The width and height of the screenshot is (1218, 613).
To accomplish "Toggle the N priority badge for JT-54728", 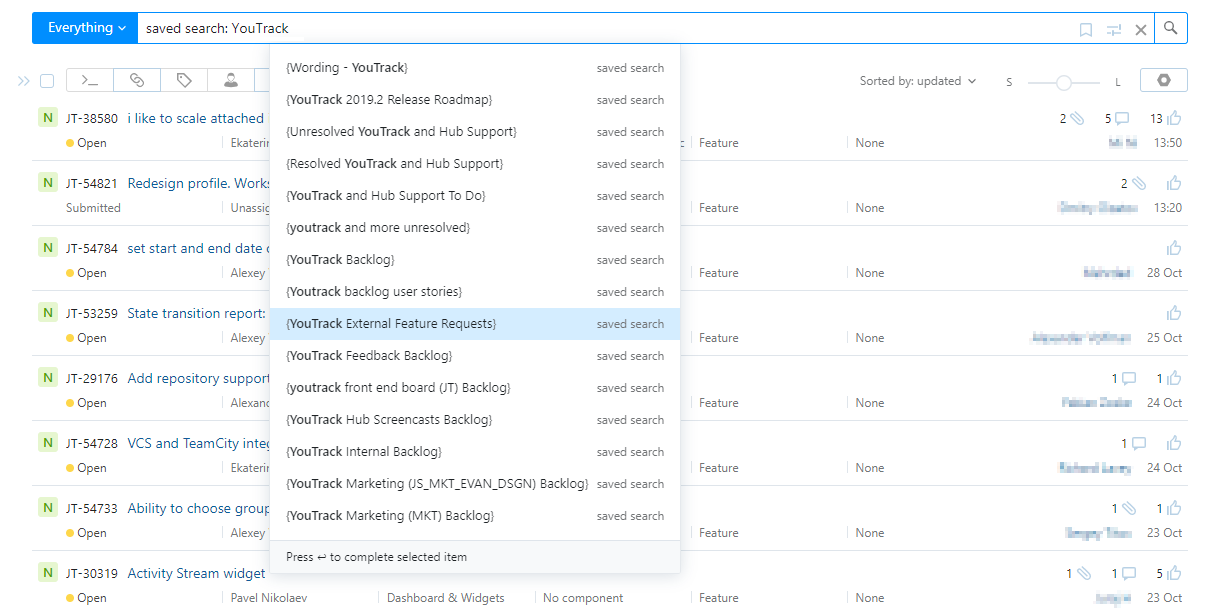I will [x=47, y=443].
